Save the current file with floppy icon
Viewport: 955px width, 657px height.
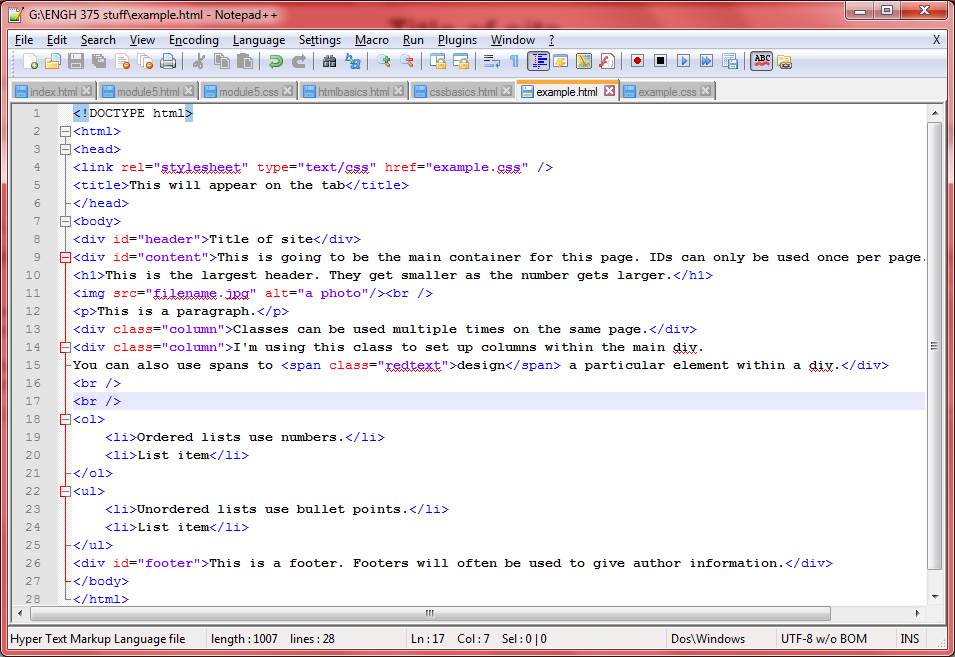pos(76,61)
